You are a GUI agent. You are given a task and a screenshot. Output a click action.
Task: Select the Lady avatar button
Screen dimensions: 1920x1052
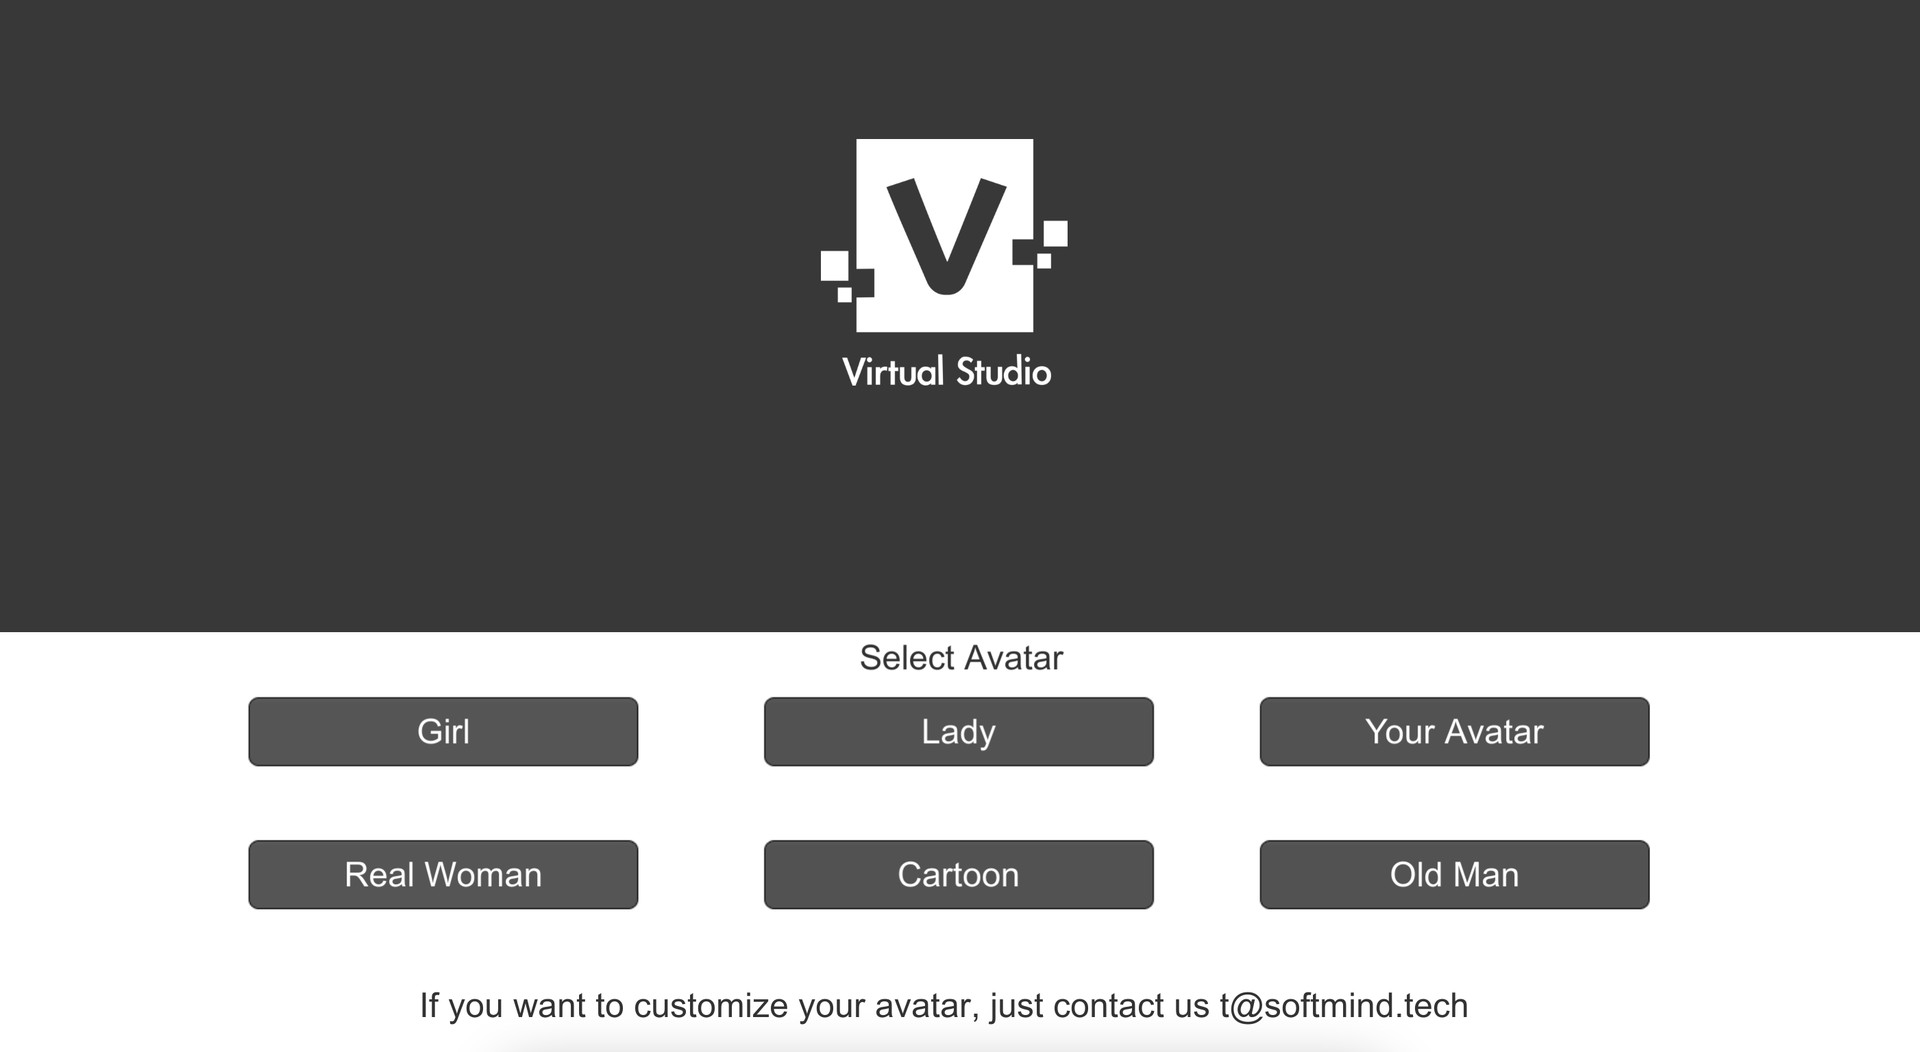(x=958, y=732)
